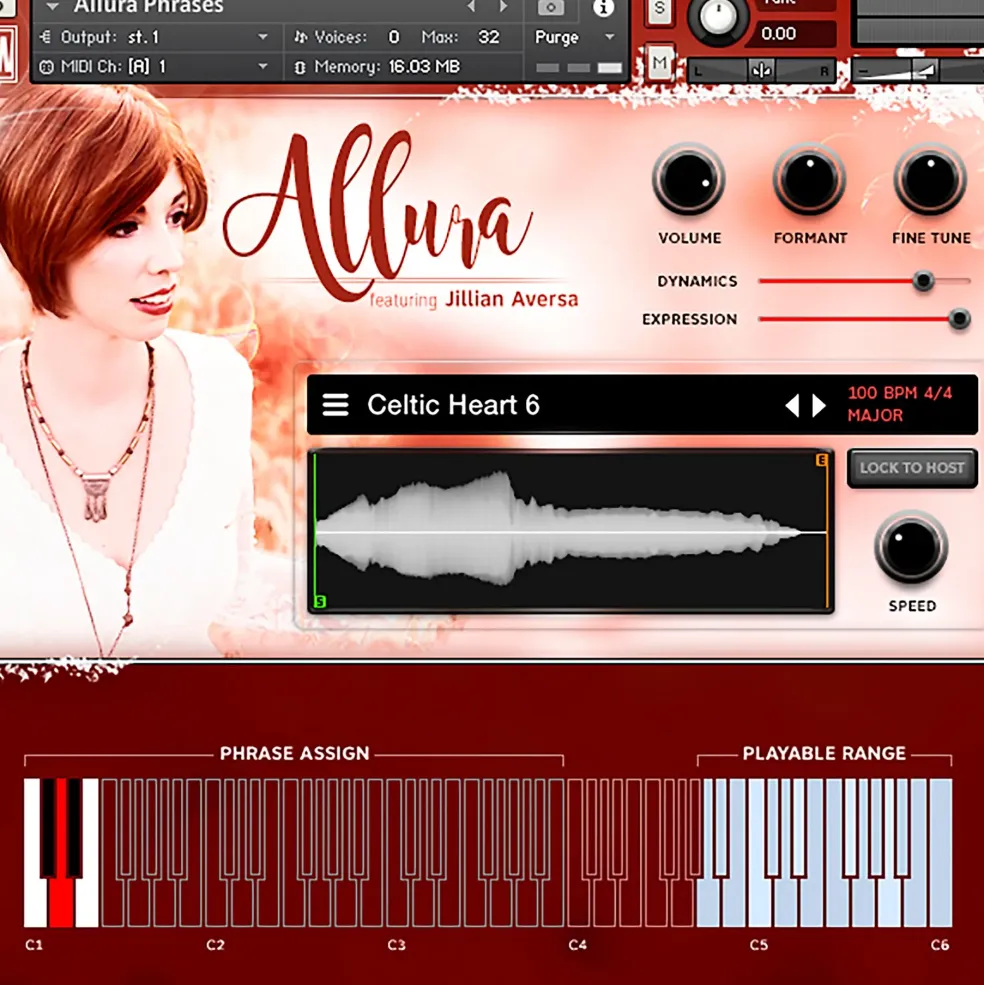
Task: Click the header Tune knob
Action: pos(718,19)
